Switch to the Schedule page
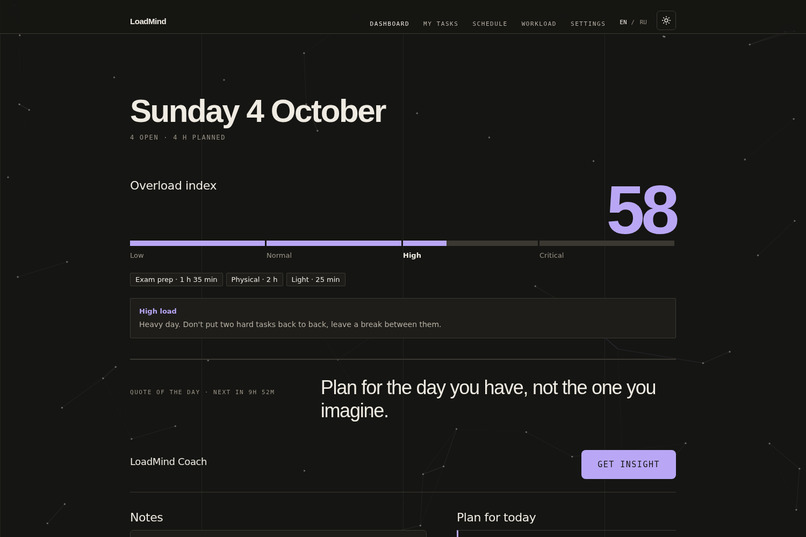Image resolution: width=806 pixels, height=537 pixels. click(489, 24)
